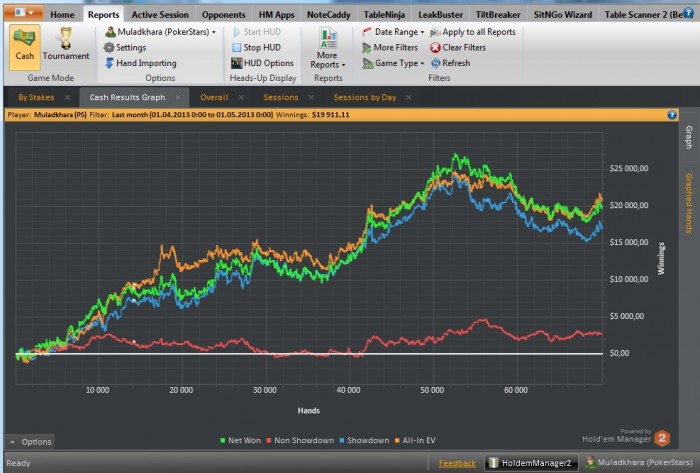Image resolution: width=700 pixels, height=473 pixels.
Task: Click the Ready status text
Action: [18, 463]
